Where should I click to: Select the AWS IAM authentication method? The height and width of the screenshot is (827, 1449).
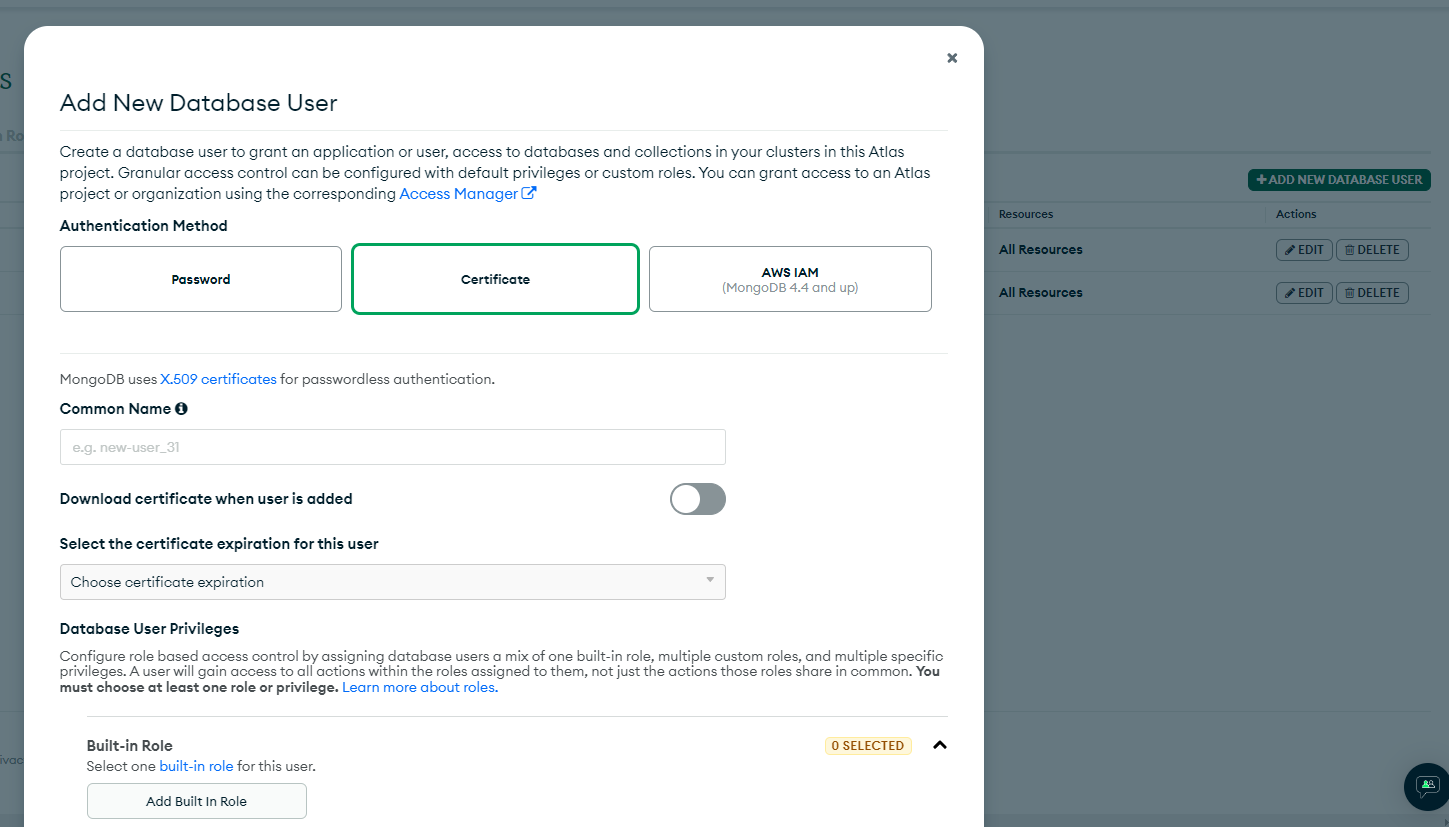(x=790, y=278)
